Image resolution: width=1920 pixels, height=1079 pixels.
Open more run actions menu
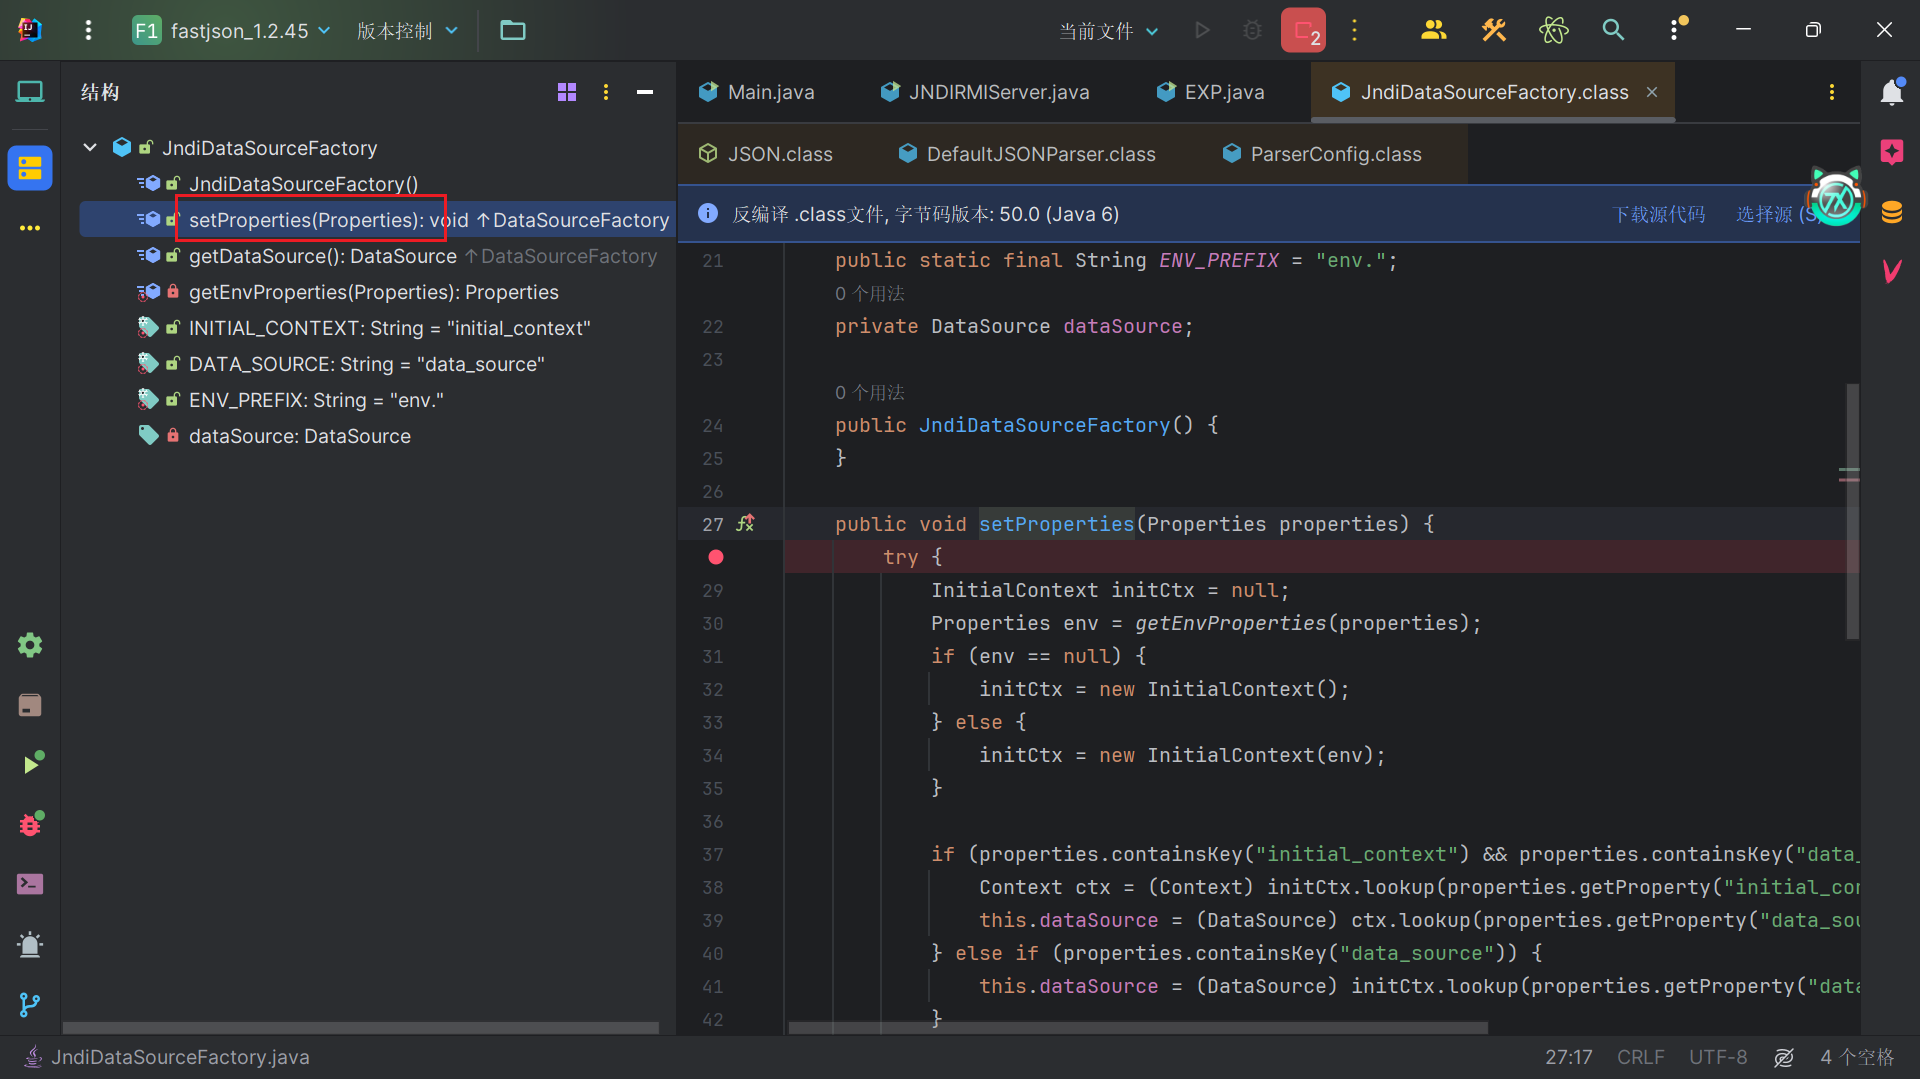coord(1355,30)
